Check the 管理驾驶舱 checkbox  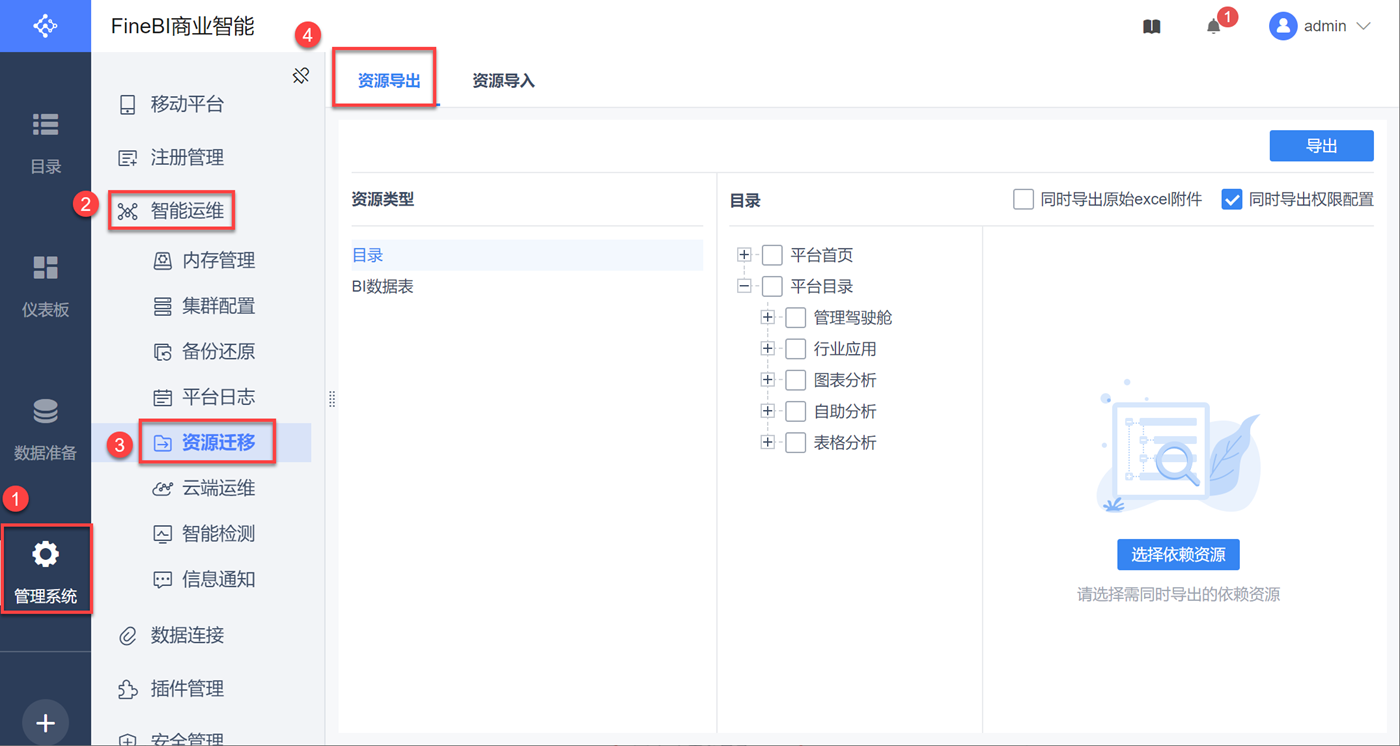click(796, 318)
